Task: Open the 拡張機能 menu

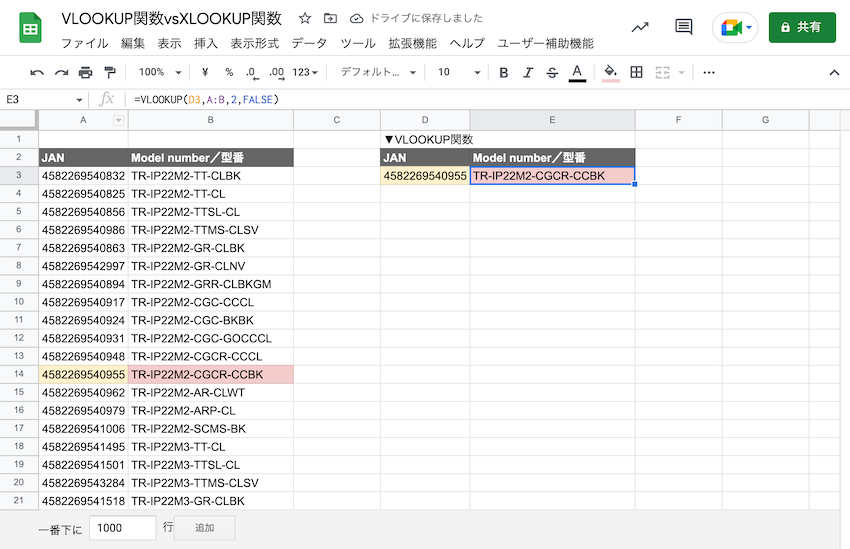Action: pos(412,43)
